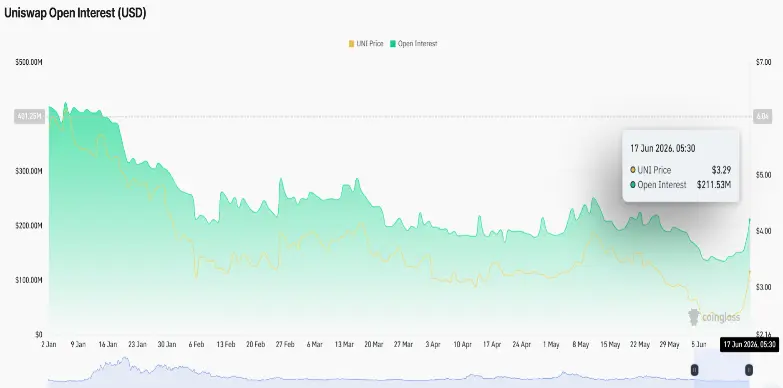Click the '2 Jan' date label
The height and width of the screenshot is (388, 783).
[x=48, y=345]
